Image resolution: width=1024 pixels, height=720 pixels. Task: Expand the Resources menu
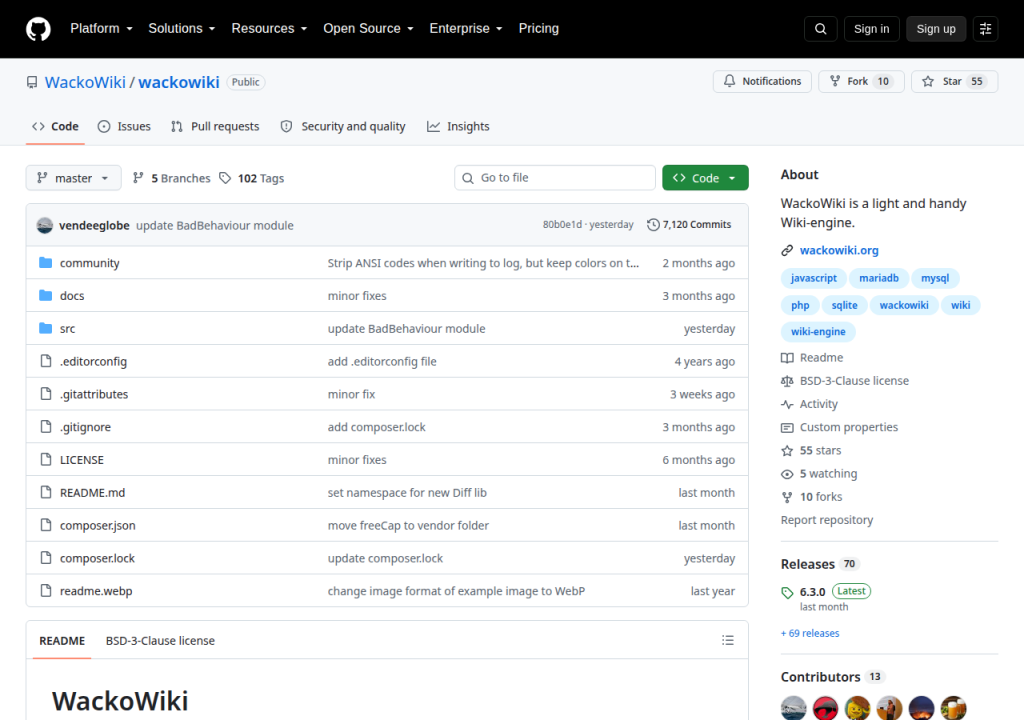[269, 28]
